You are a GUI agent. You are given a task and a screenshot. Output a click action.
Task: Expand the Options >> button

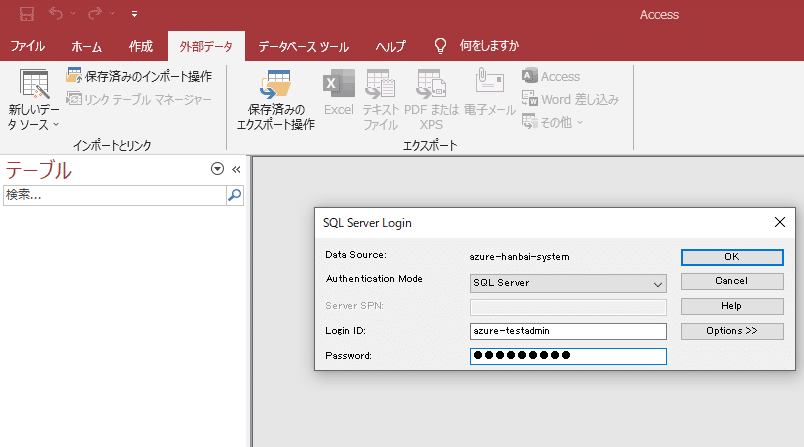coord(732,331)
